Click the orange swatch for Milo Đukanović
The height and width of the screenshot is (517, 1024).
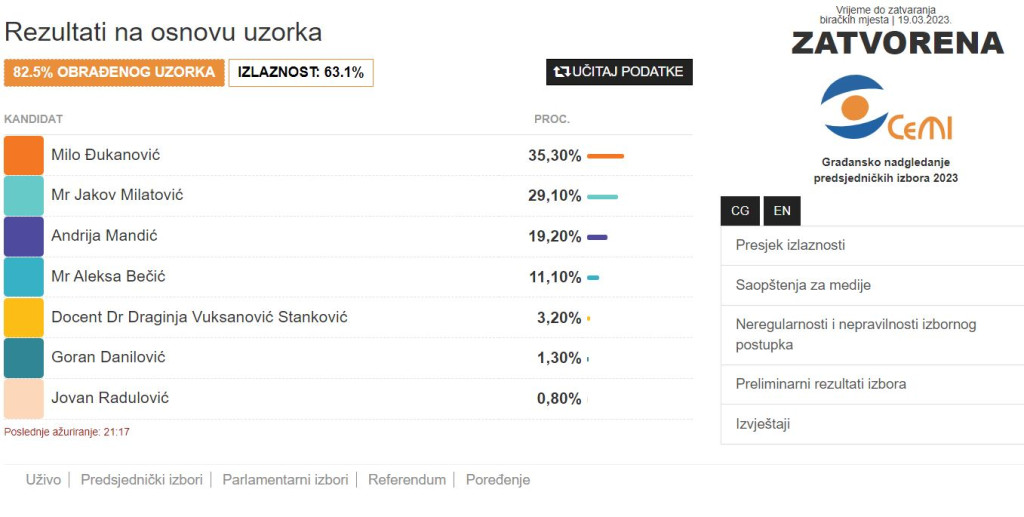coord(24,155)
